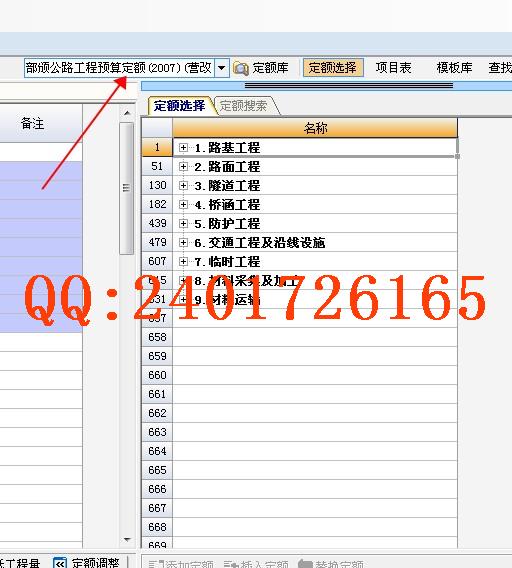
Task: Click the scrollbar up arrow
Action: point(127,113)
